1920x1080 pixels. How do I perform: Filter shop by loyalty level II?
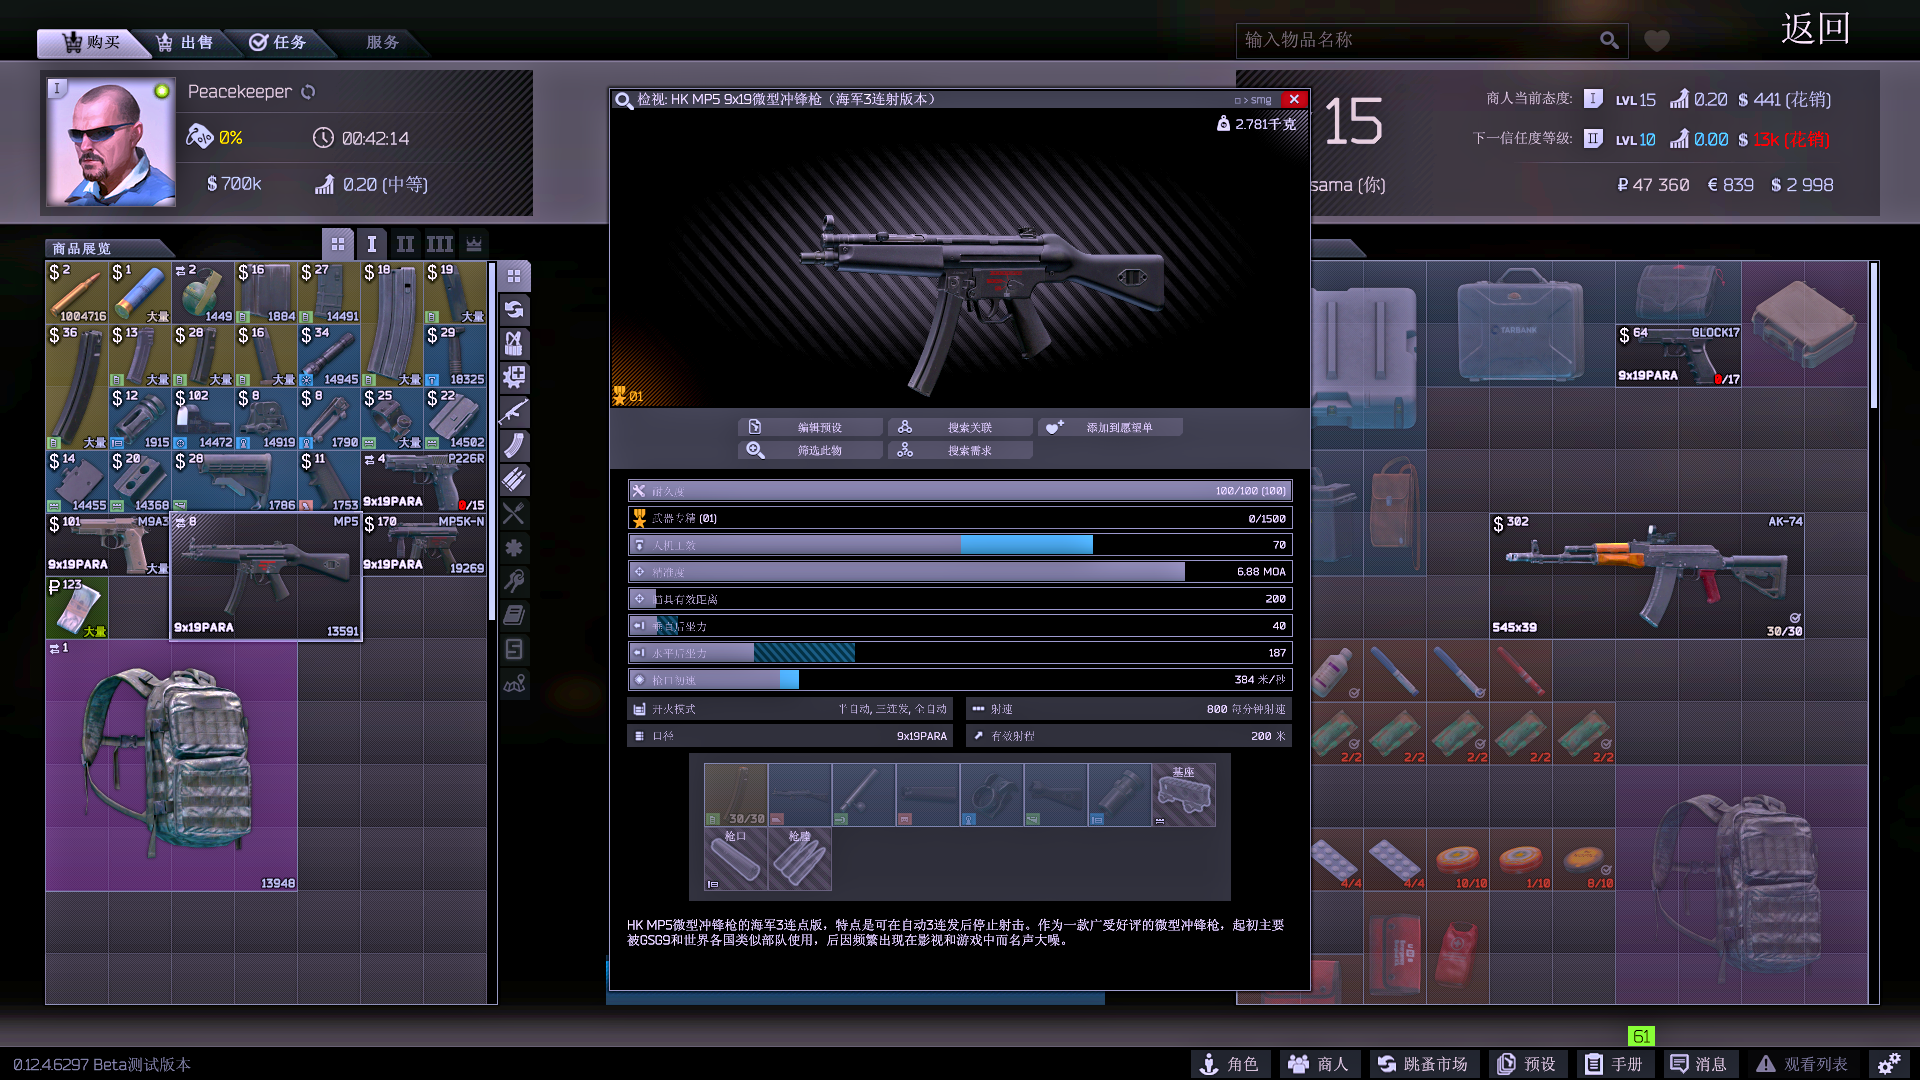pos(405,243)
